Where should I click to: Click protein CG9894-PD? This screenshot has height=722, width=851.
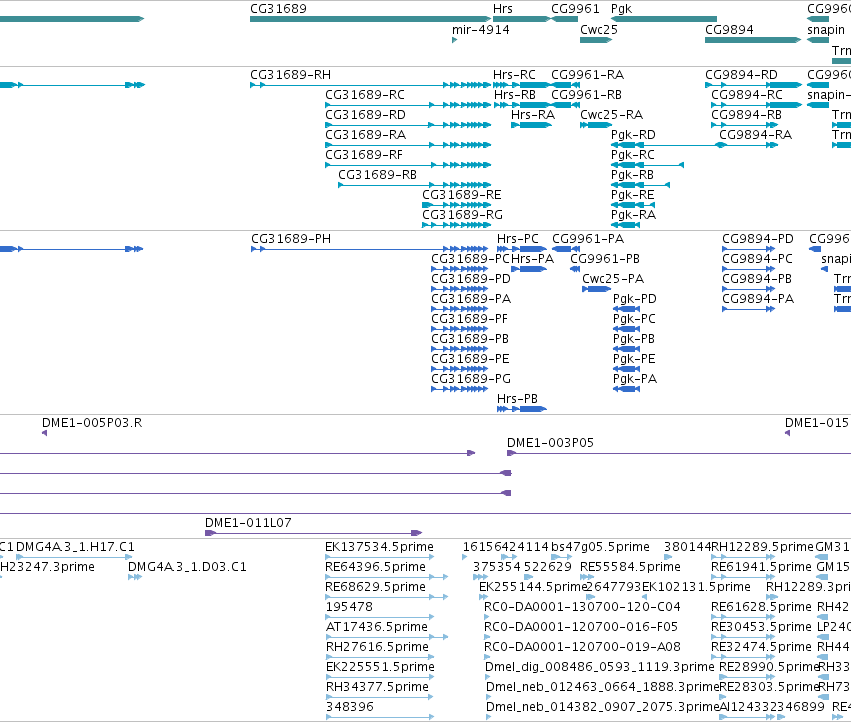pyautogui.click(x=758, y=239)
